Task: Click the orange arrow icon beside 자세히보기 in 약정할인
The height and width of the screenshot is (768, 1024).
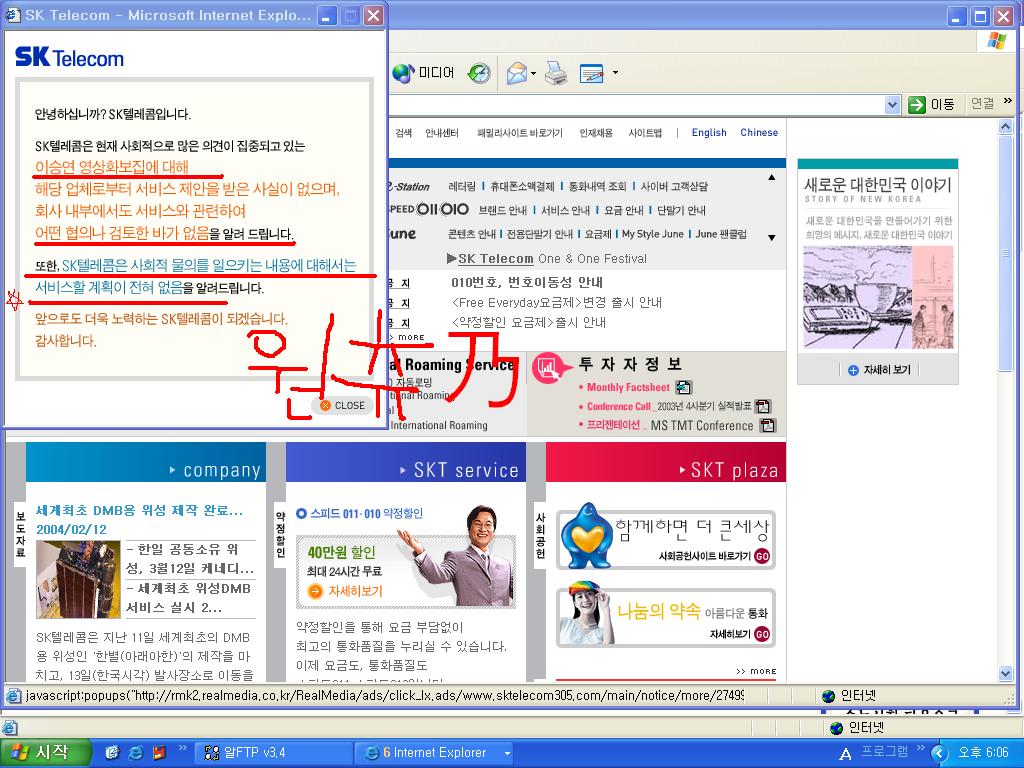Action: click(x=315, y=592)
